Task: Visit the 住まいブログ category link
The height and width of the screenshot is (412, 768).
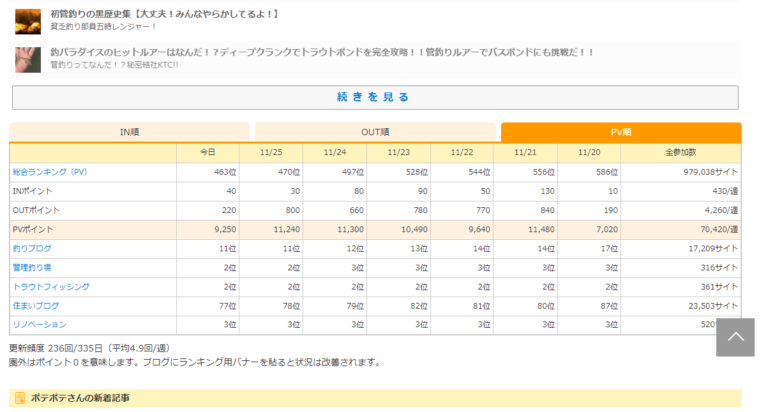Action: point(36,305)
